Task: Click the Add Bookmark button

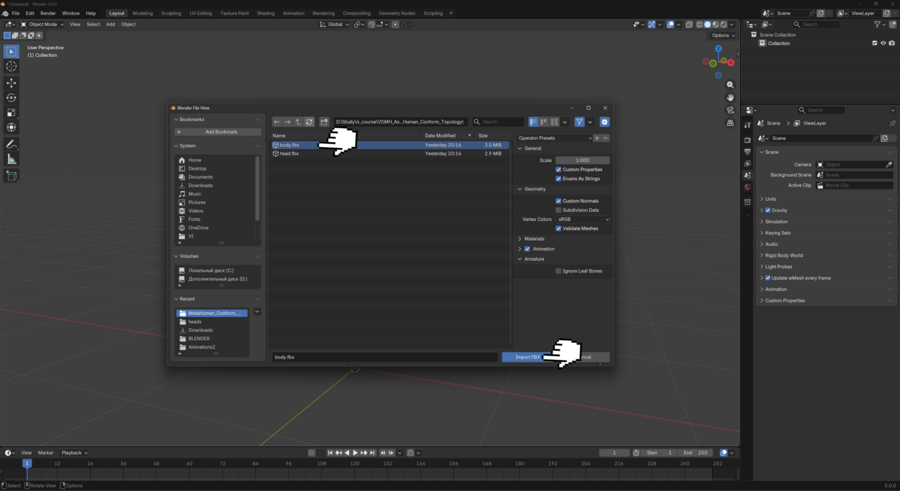Action: coord(219,132)
